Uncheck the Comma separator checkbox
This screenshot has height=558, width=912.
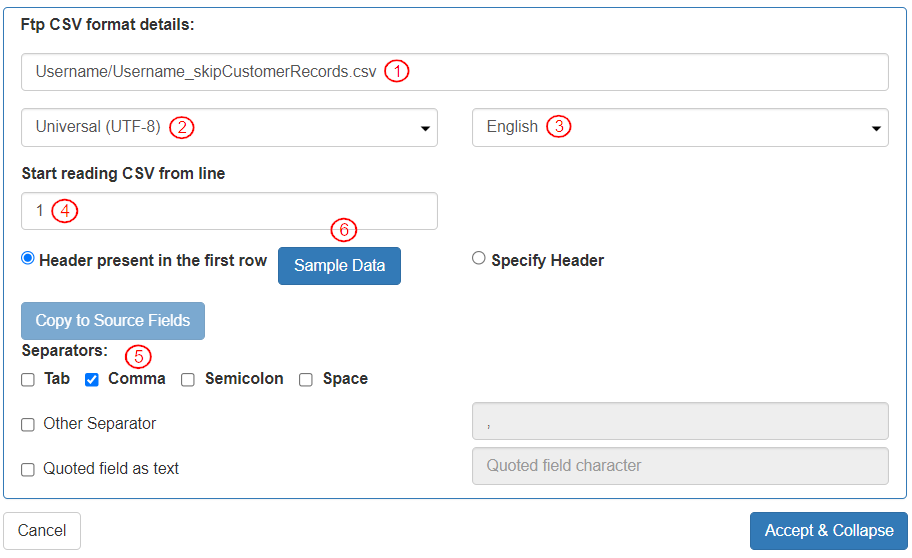[x=92, y=380]
